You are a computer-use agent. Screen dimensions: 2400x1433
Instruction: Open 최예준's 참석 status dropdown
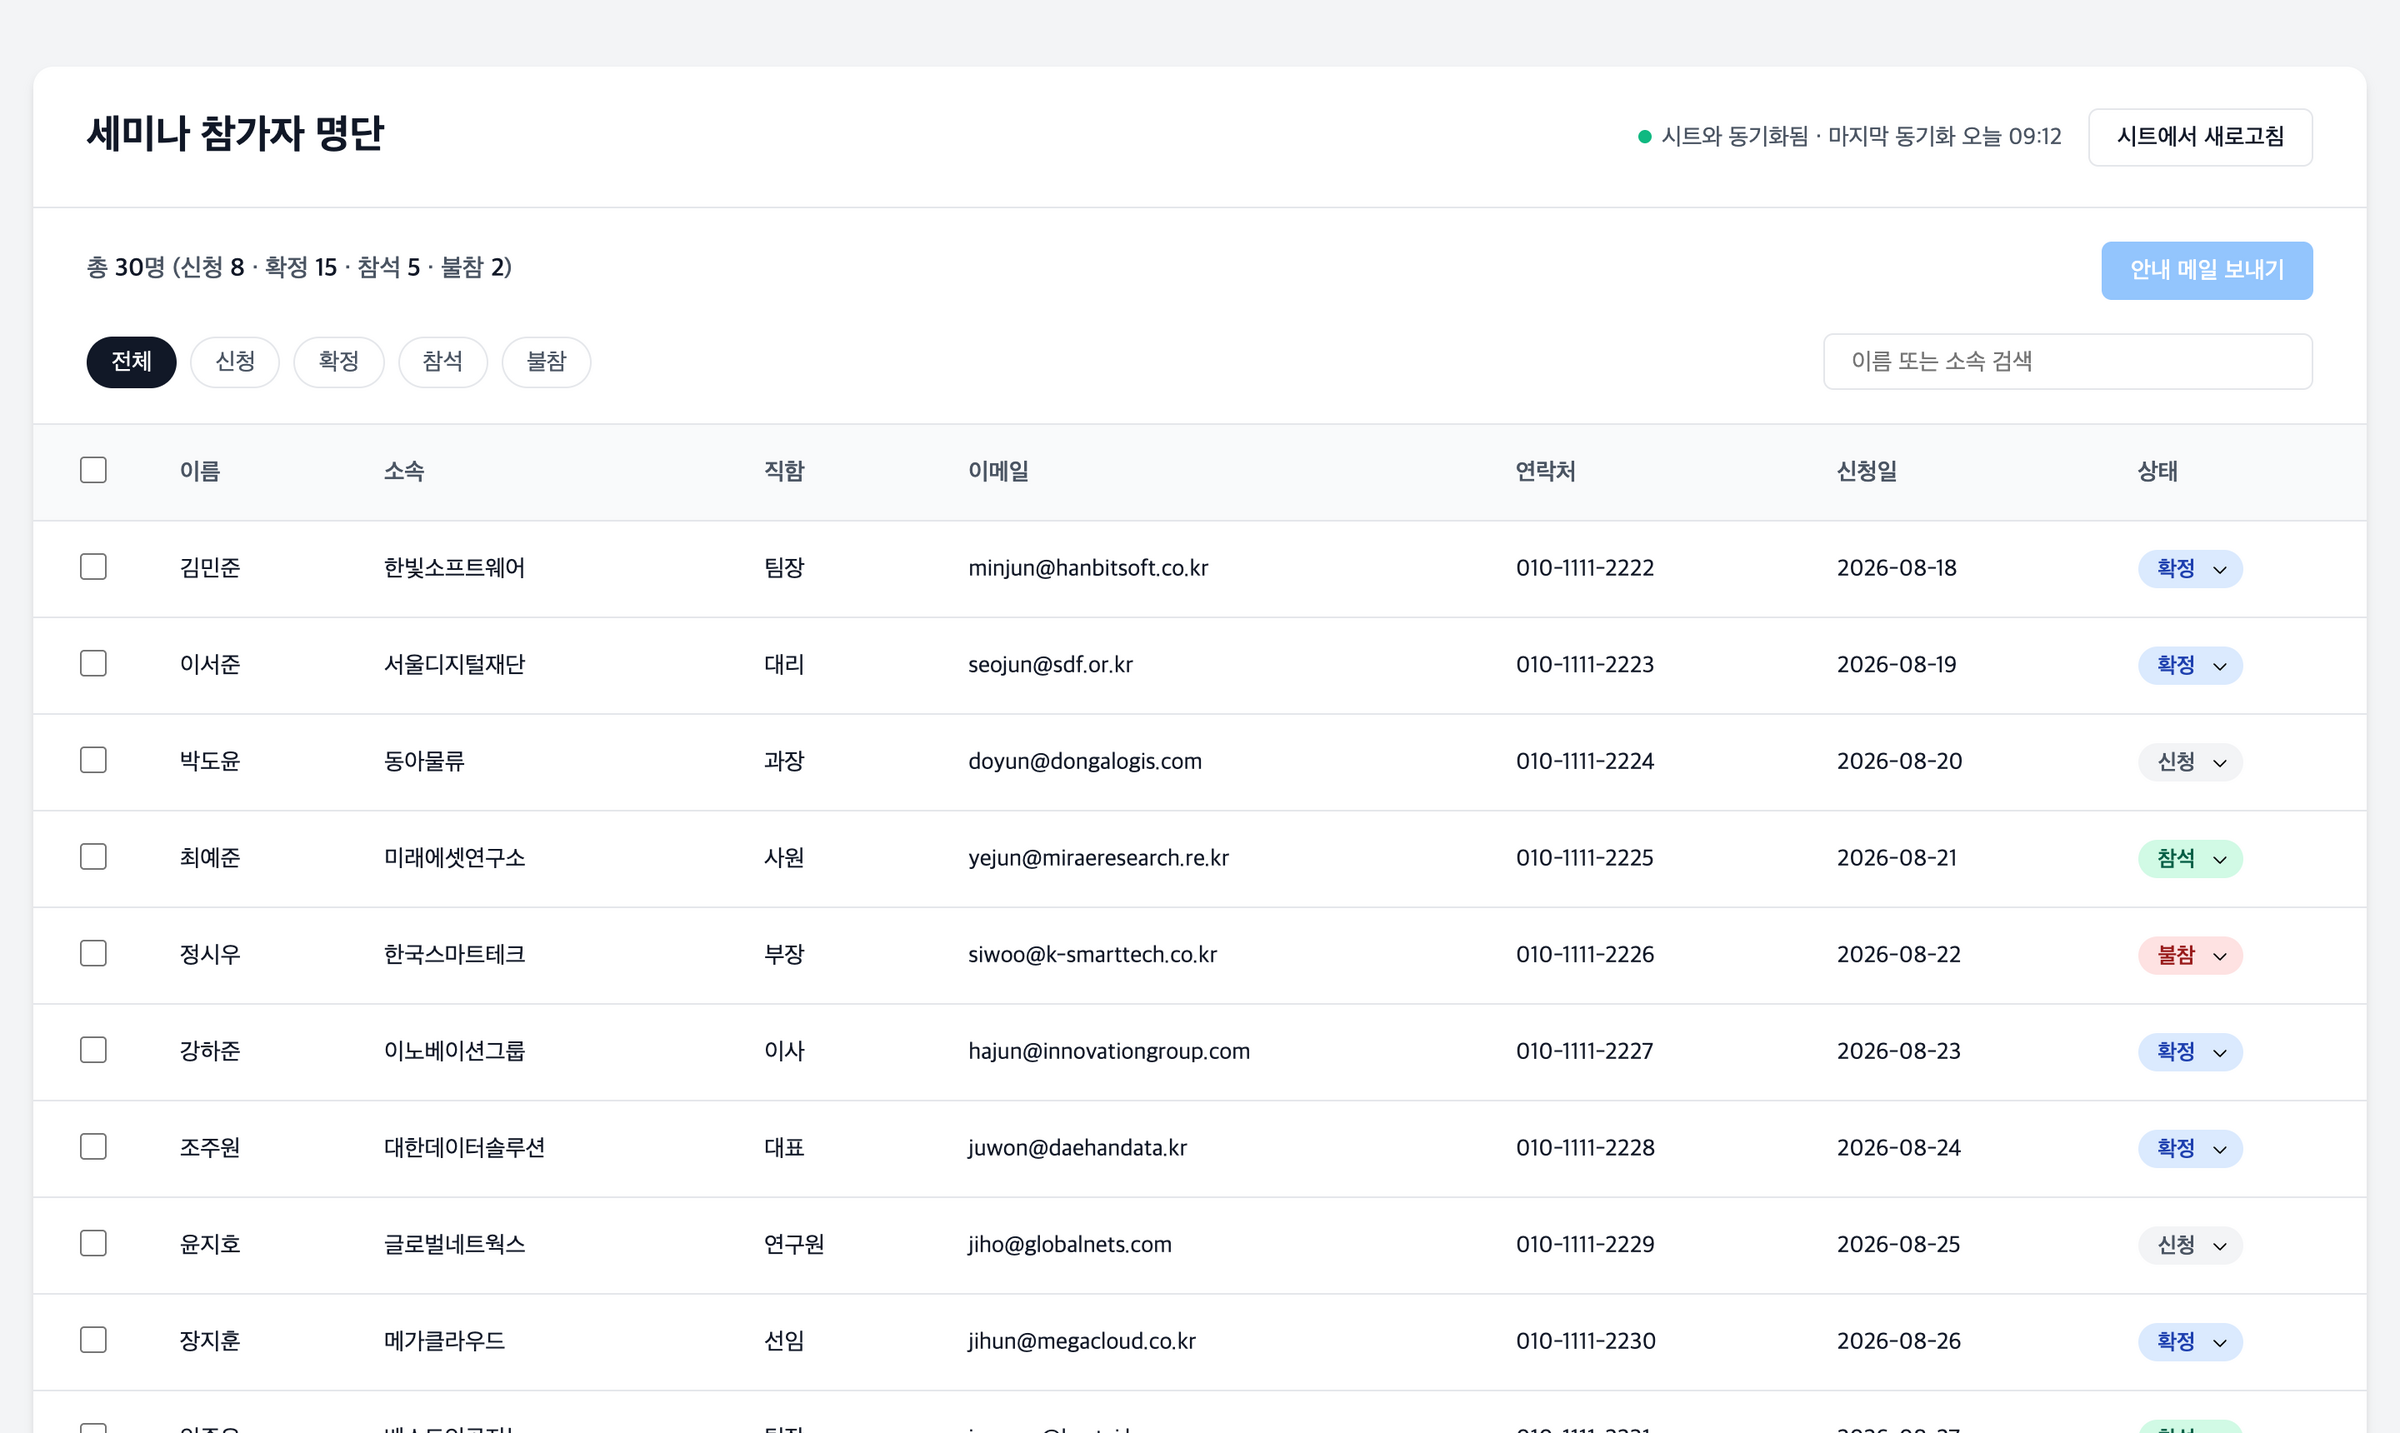click(x=2190, y=859)
